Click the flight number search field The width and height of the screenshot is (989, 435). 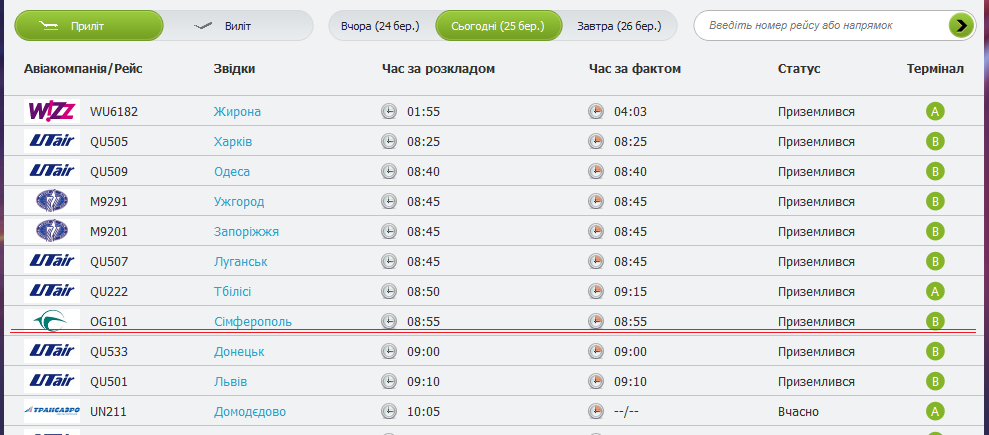[820, 26]
